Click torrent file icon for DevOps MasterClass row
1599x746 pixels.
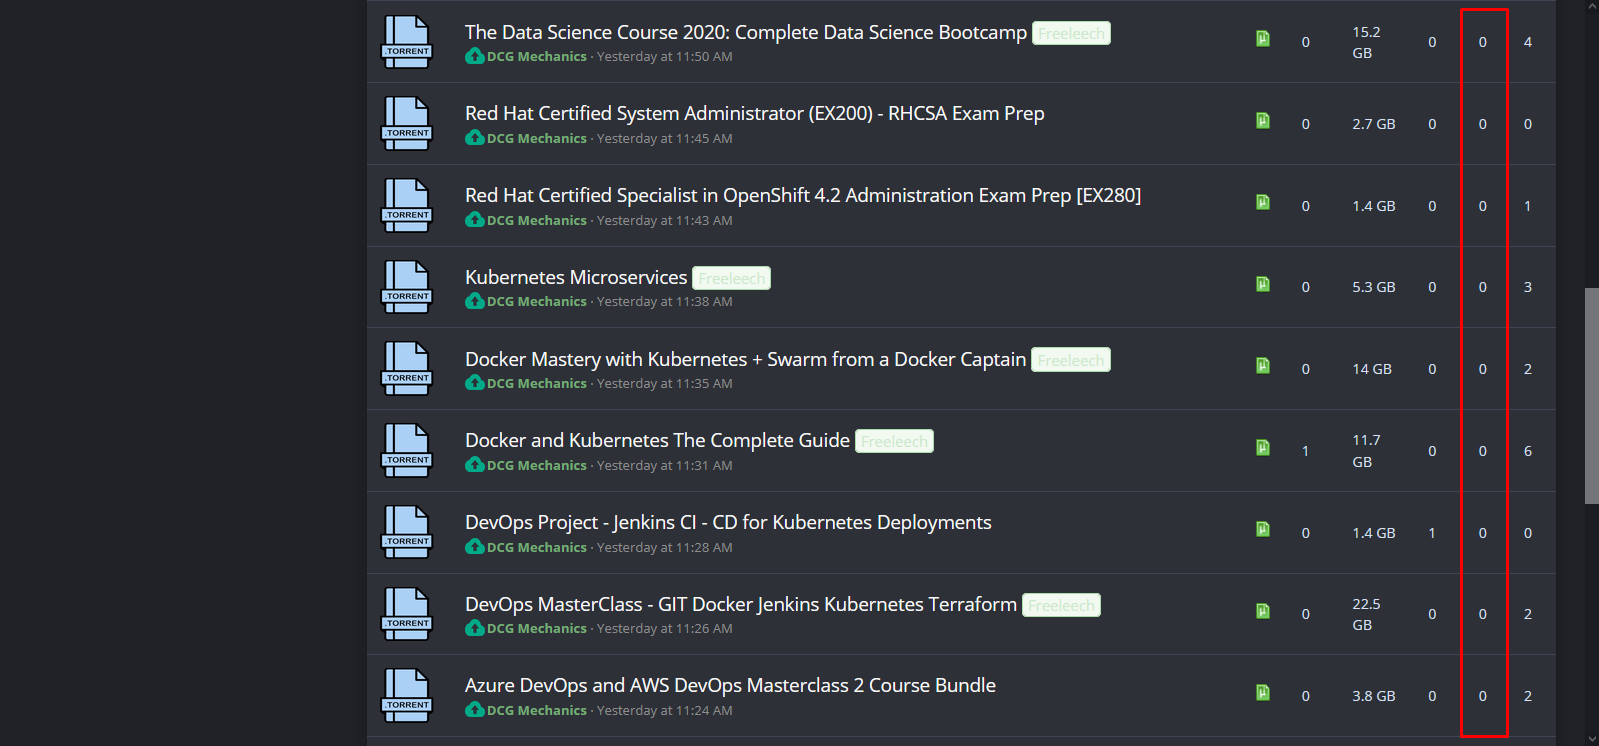pos(407,614)
